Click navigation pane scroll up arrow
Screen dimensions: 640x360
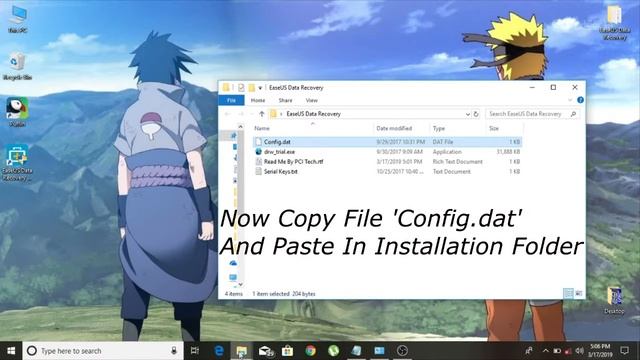click(x=240, y=127)
